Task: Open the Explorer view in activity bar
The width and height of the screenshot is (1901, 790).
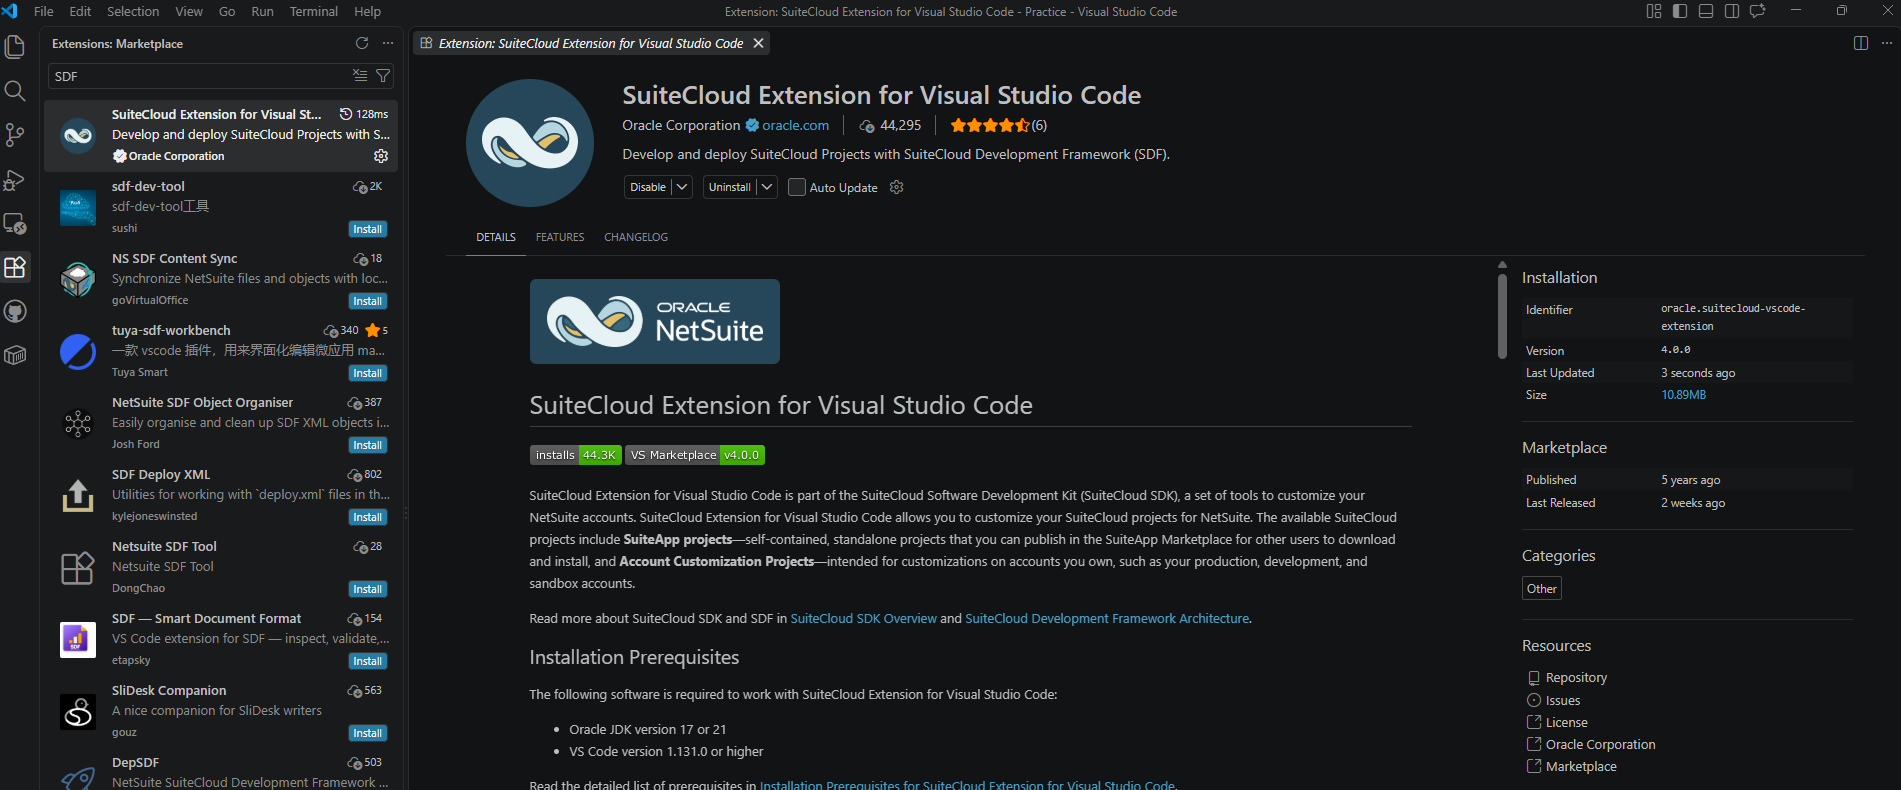Action: (15, 47)
